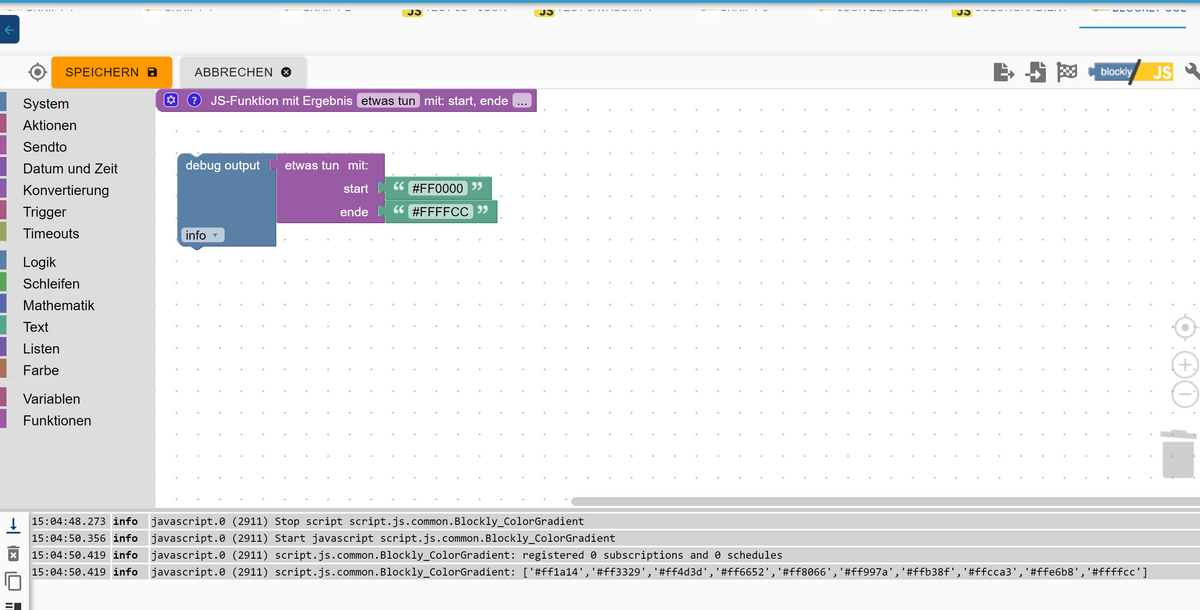Viewport: 1200px width, 610px height.
Task: Click the workspace trash can
Action: point(1179,453)
